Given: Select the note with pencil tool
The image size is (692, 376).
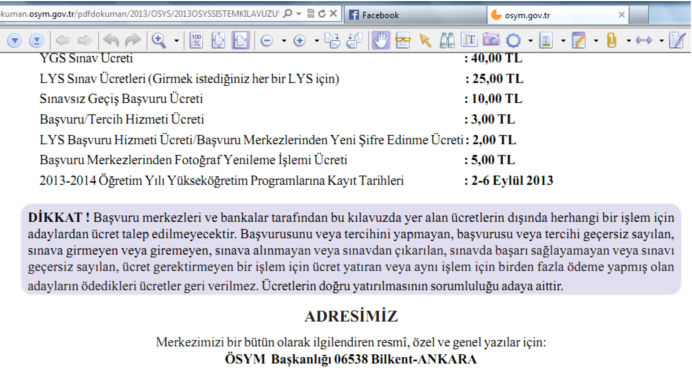Looking at the screenshot, I should coord(579,41).
